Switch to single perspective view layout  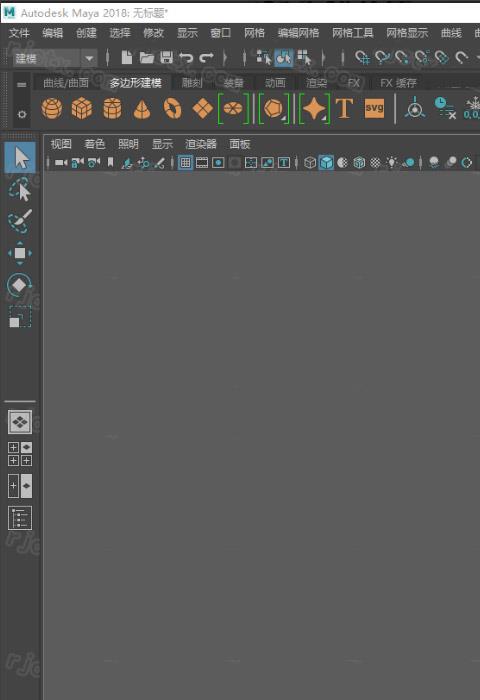pos(20,422)
